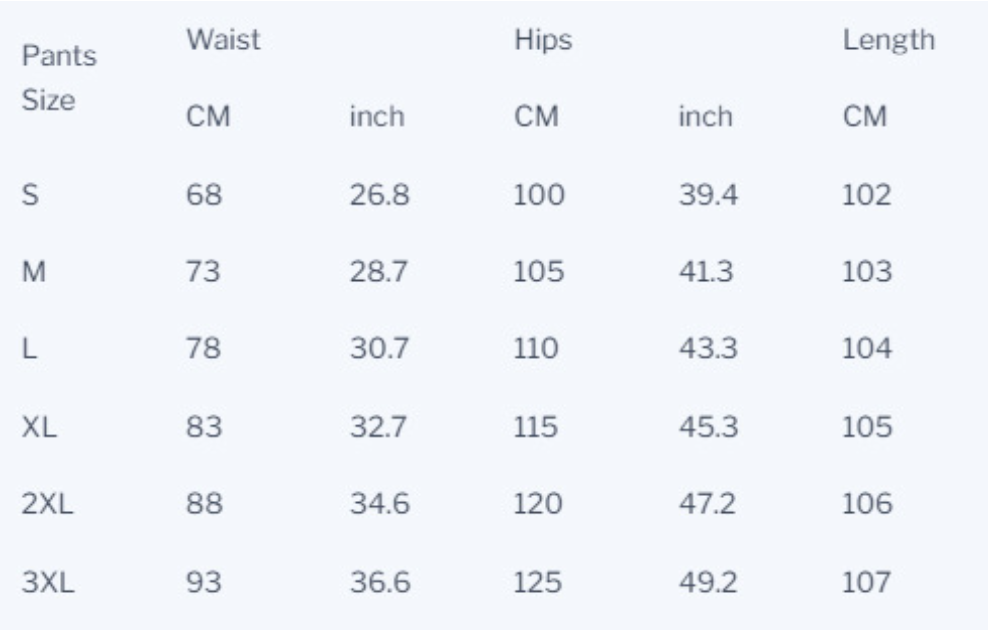This screenshot has height=630, width=990.
Task: Click waist inch value 36.6
Action: (x=380, y=582)
